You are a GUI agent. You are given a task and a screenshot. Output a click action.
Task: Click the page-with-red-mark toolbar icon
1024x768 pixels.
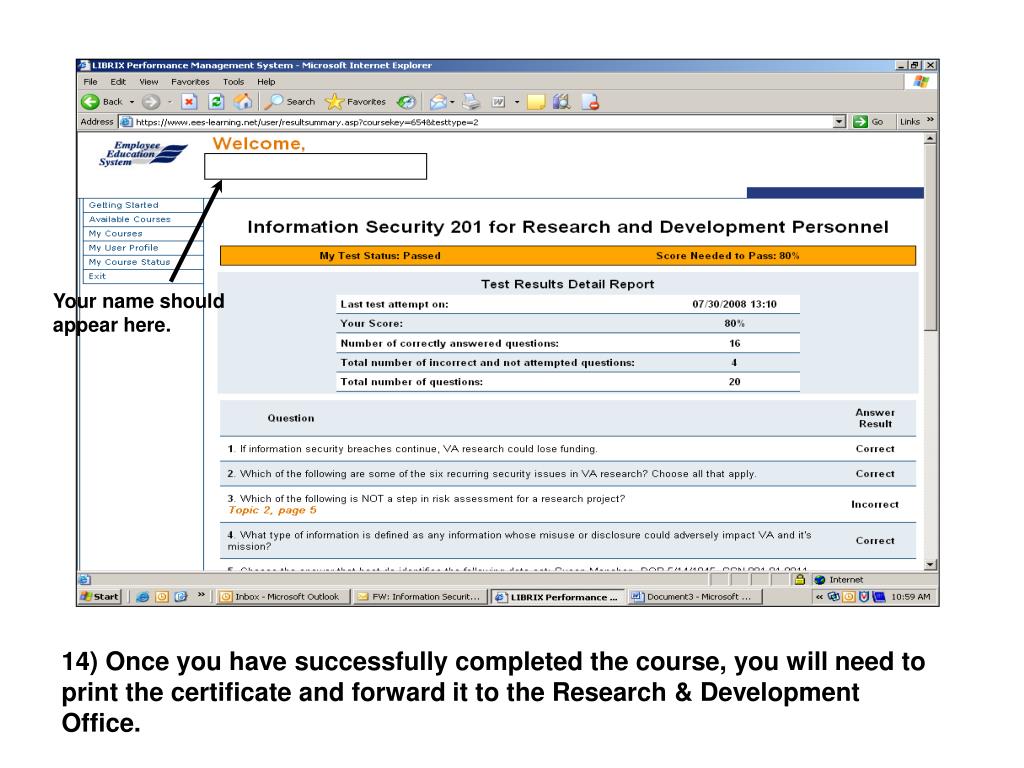(x=590, y=102)
